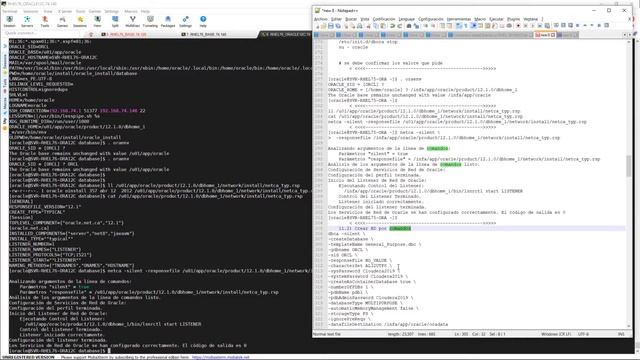Open the Buscar menu in Notepad++
Image resolution: width=640 pixels, height=360 pixels.
(351, 19)
